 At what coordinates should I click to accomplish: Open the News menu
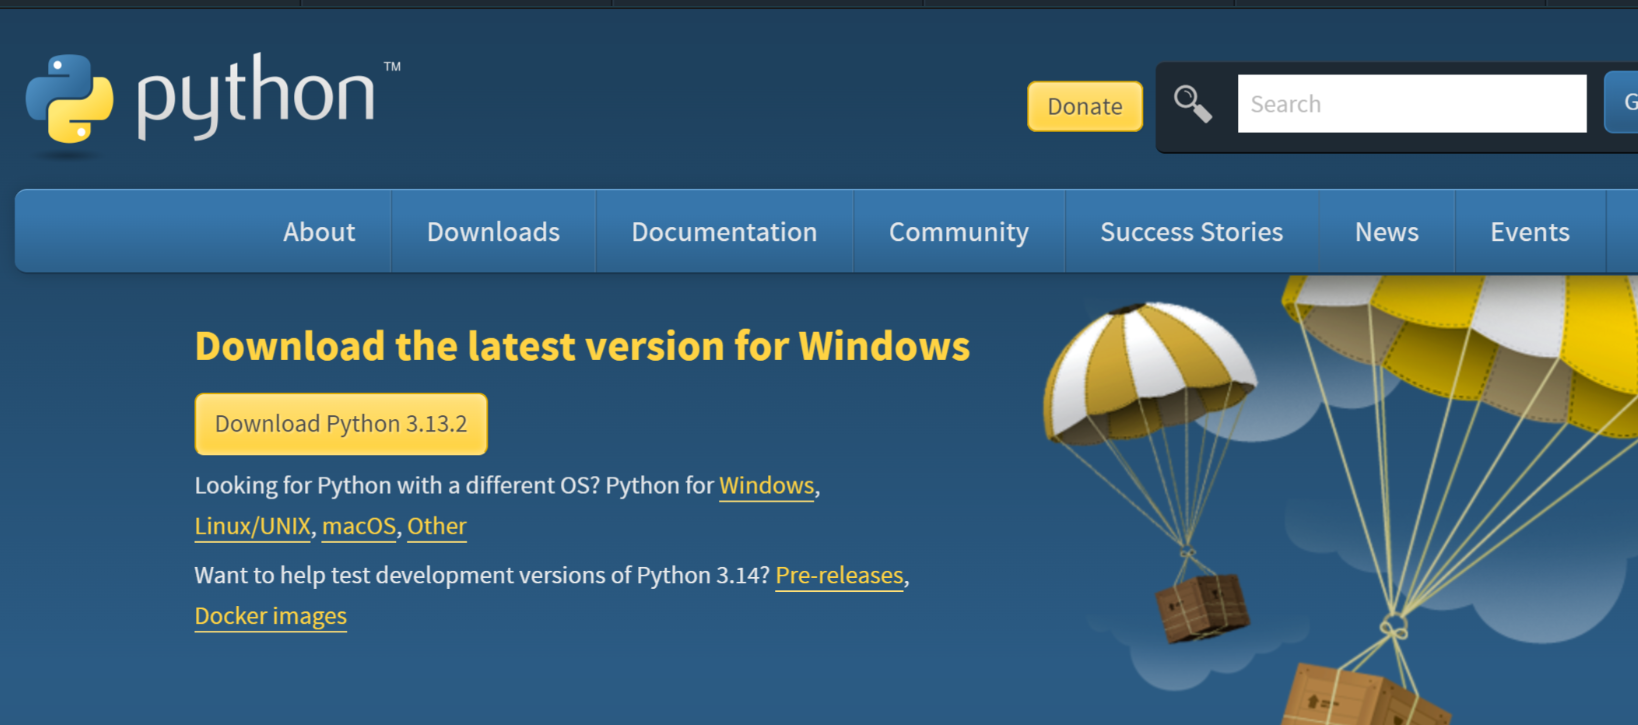1386,232
